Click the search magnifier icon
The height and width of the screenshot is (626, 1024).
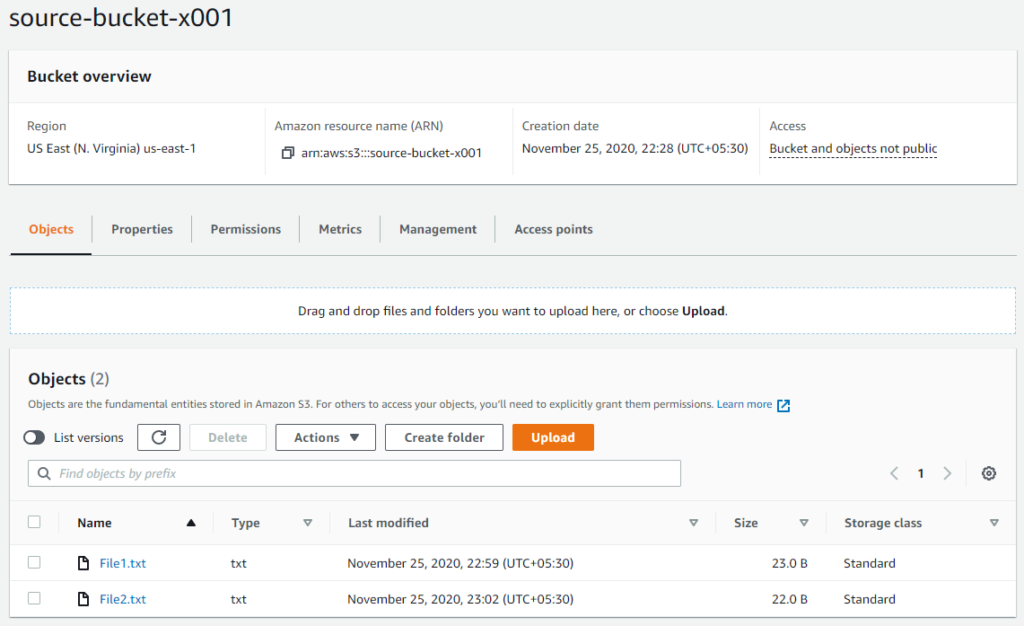point(44,473)
